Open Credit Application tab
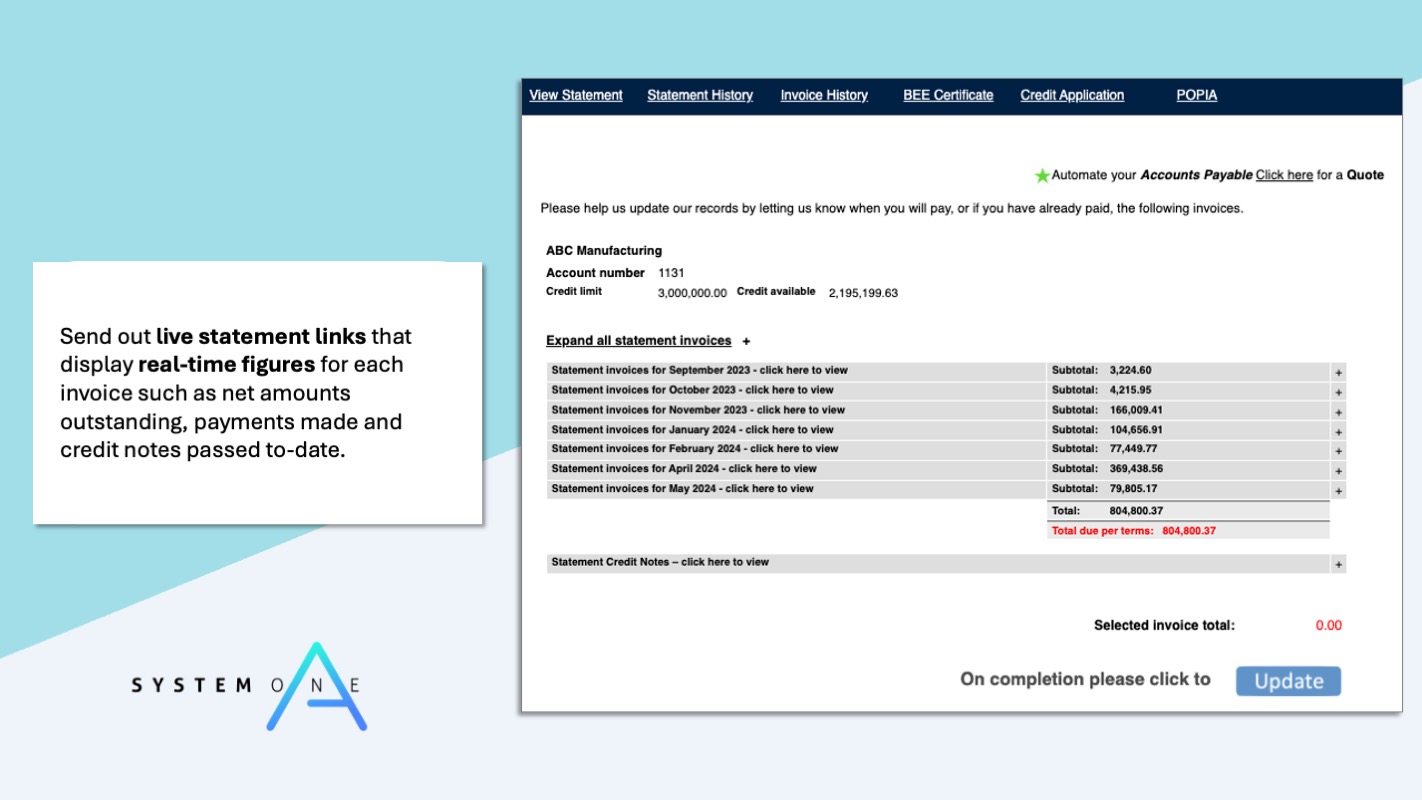Screen dimensions: 1422x800 coord(1072,95)
